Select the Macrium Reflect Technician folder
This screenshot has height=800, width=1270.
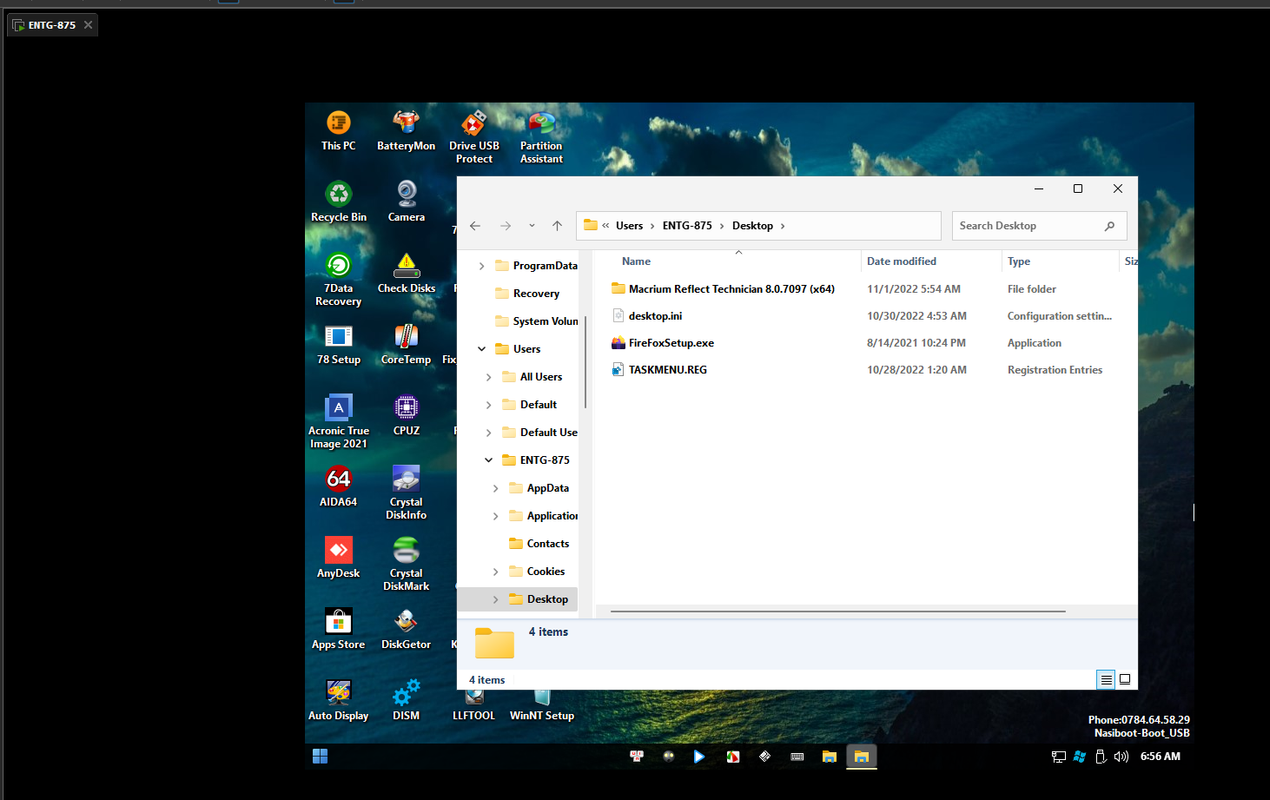tap(722, 289)
